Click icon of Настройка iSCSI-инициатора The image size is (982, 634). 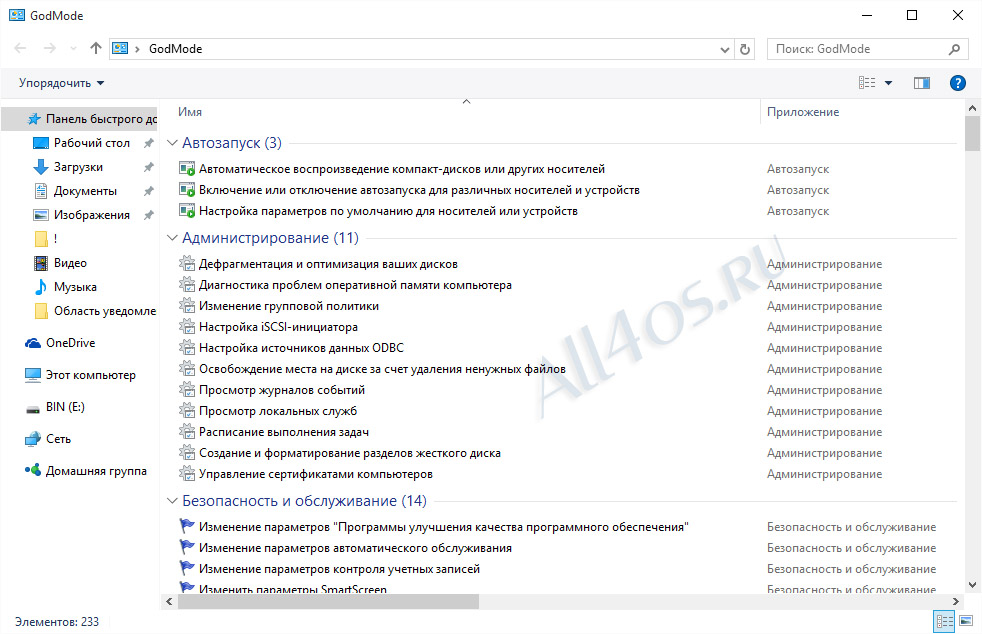pos(187,327)
